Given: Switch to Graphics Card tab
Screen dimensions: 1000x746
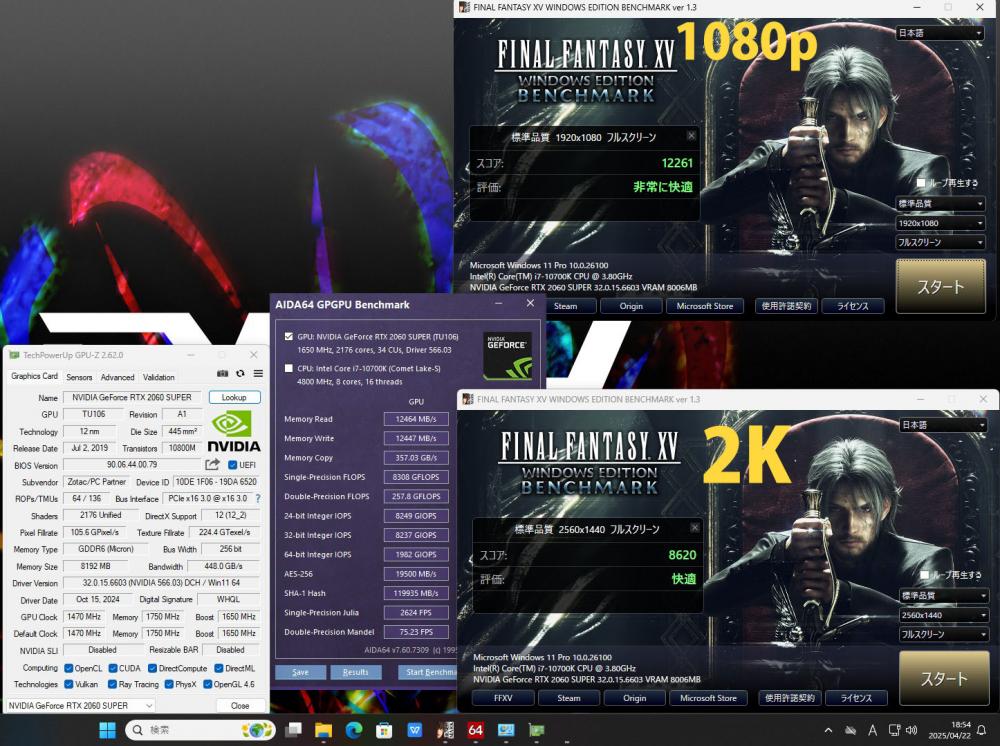Looking at the screenshot, I should [34, 376].
